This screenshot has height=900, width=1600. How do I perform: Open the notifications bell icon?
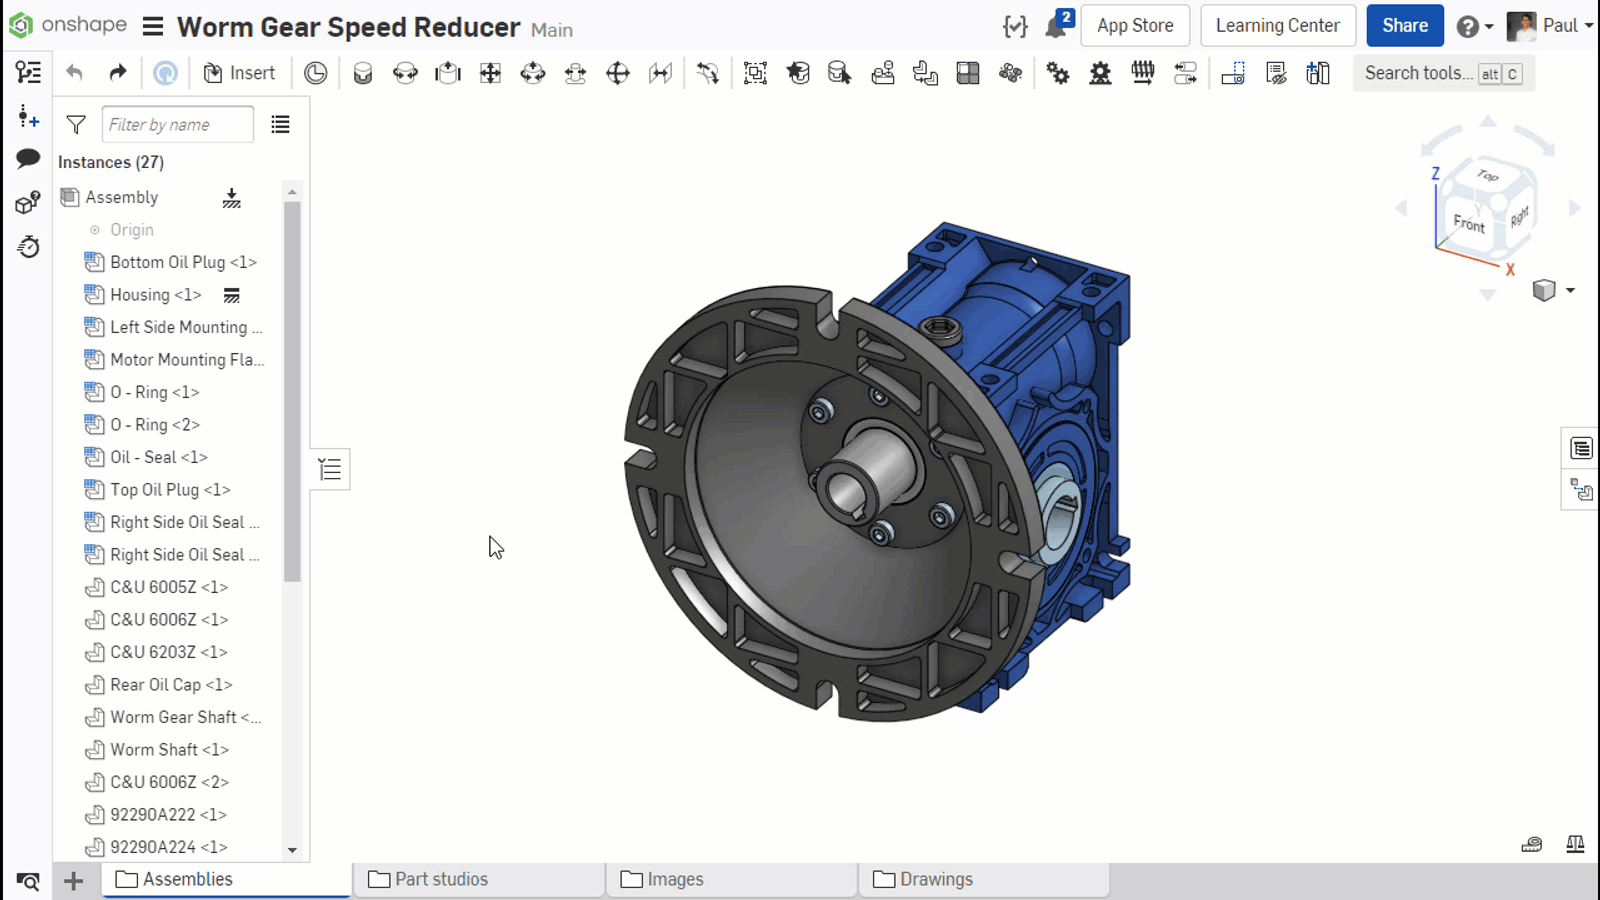1056,26
